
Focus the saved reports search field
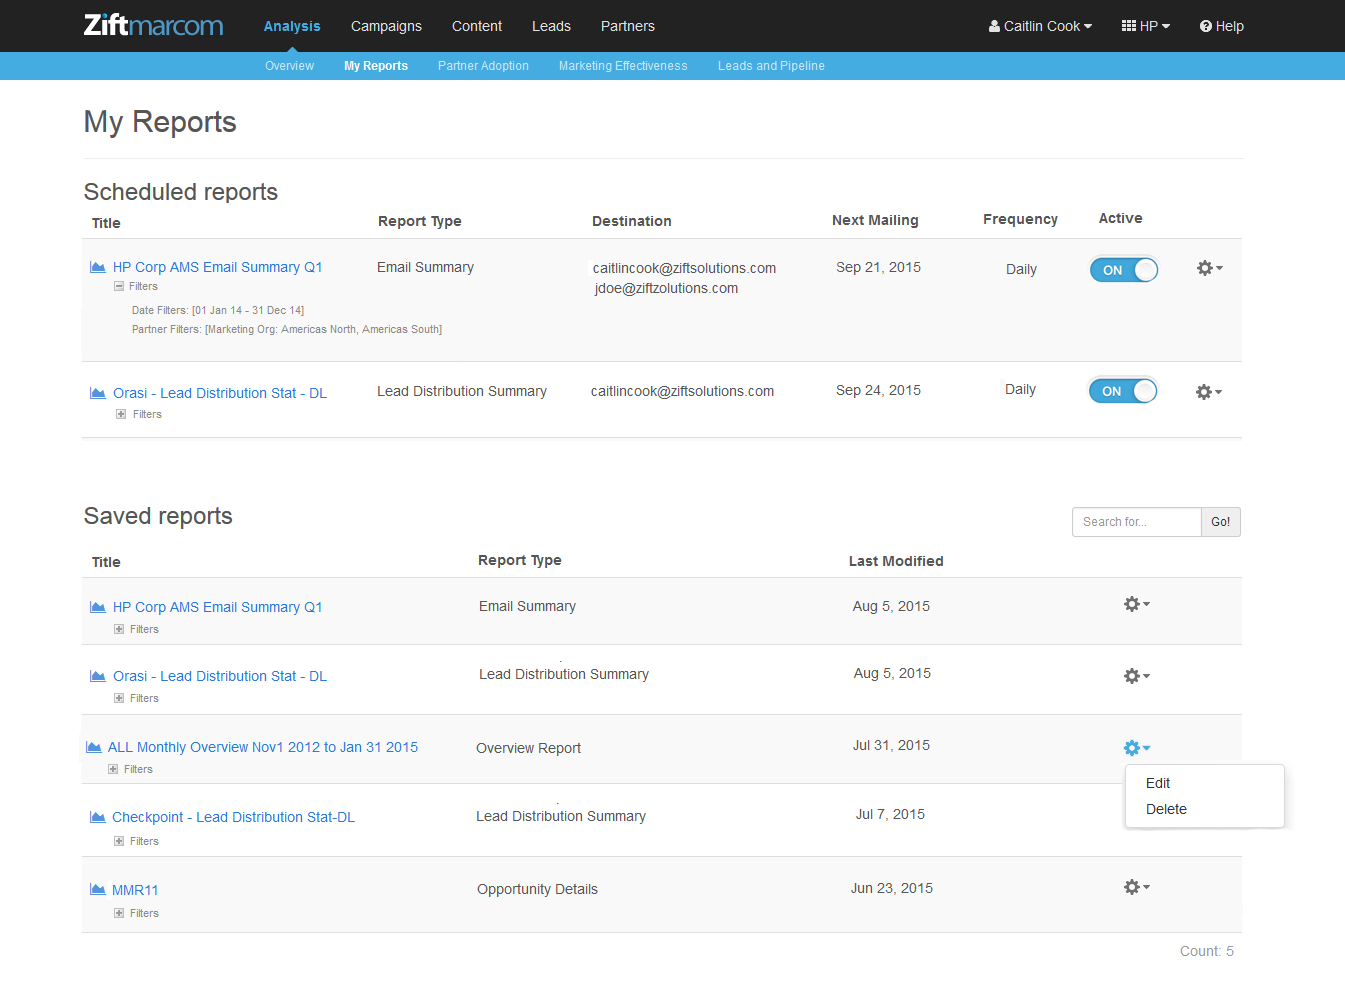(1137, 522)
